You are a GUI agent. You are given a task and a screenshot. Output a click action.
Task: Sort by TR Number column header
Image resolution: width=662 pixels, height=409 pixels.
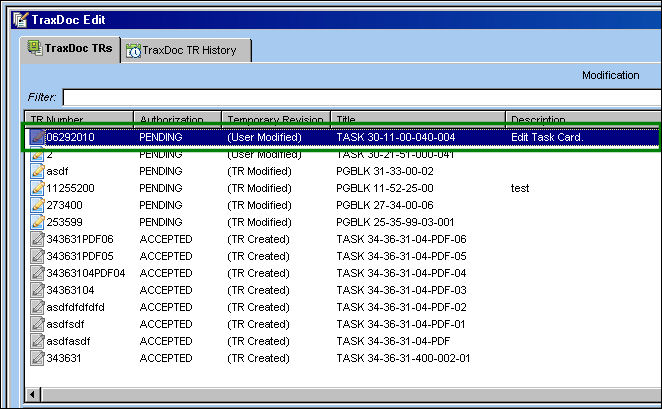coord(79,119)
